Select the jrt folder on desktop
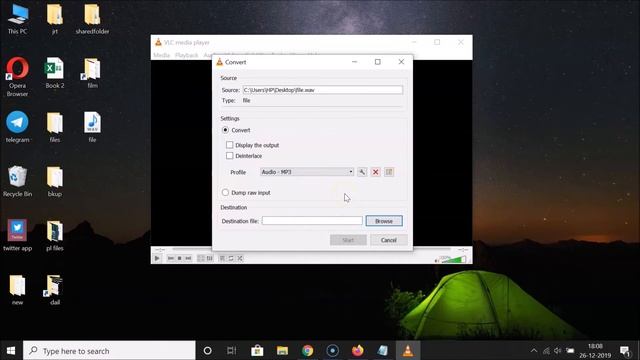Image resolution: width=640 pixels, height=360 pixels. click(55, 20)
